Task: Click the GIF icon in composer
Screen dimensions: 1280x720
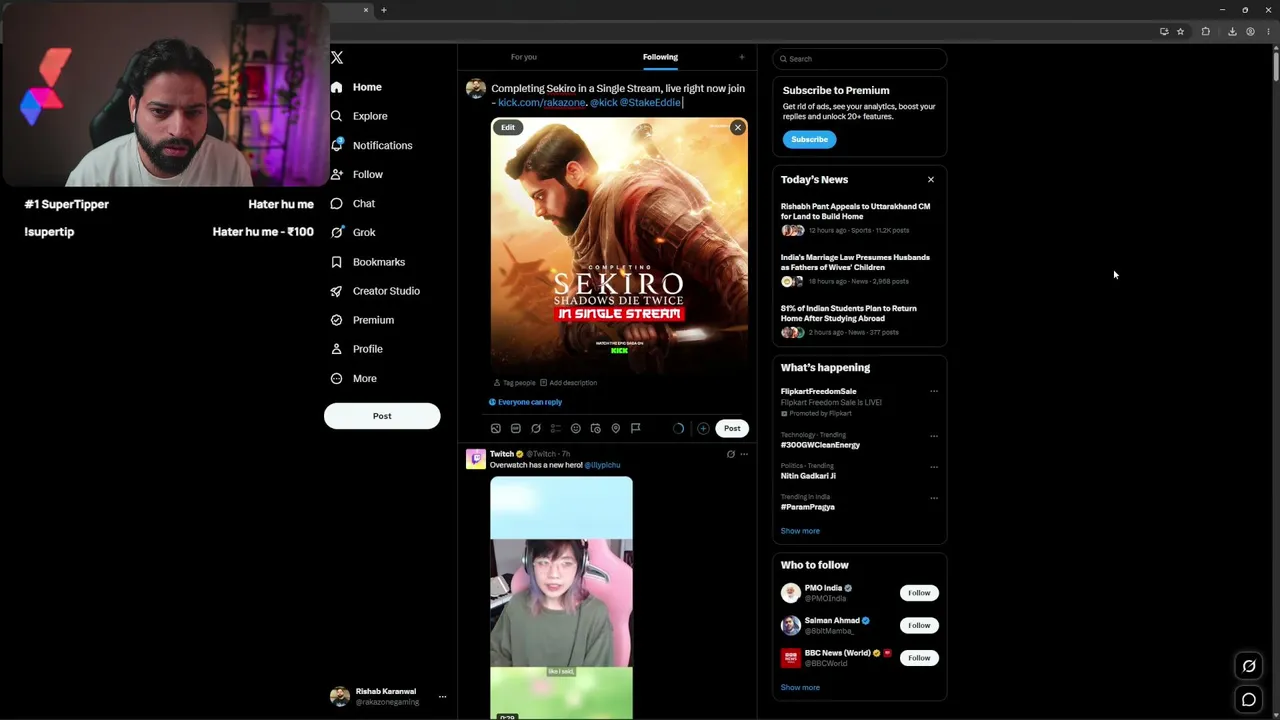Action: pyautogui.click(x=516, y=429)
